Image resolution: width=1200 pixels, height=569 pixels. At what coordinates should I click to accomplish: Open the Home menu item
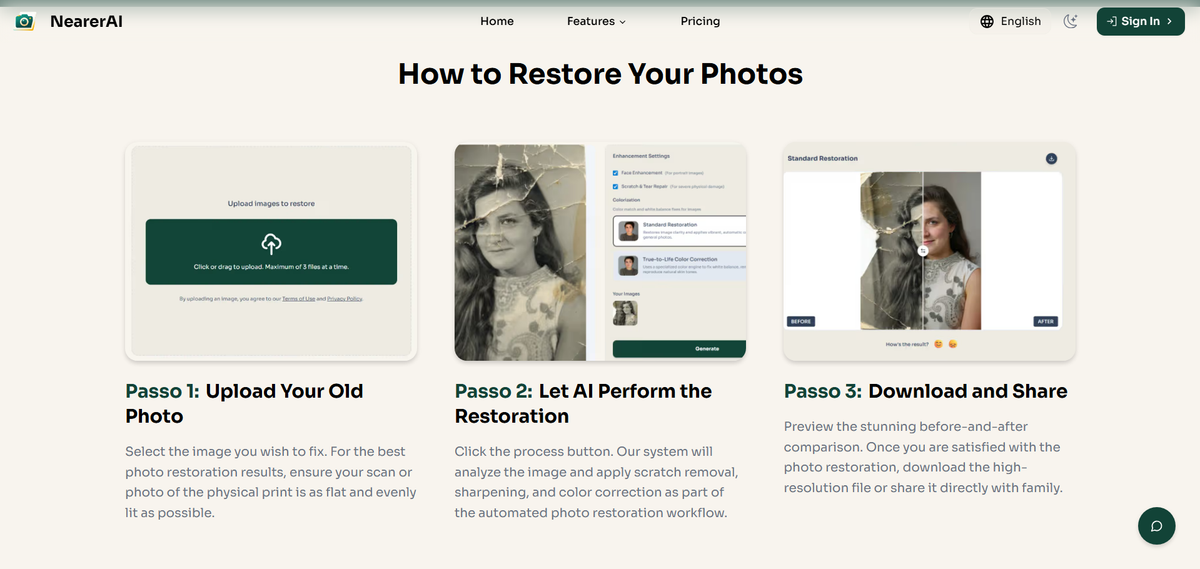[497, 21]
